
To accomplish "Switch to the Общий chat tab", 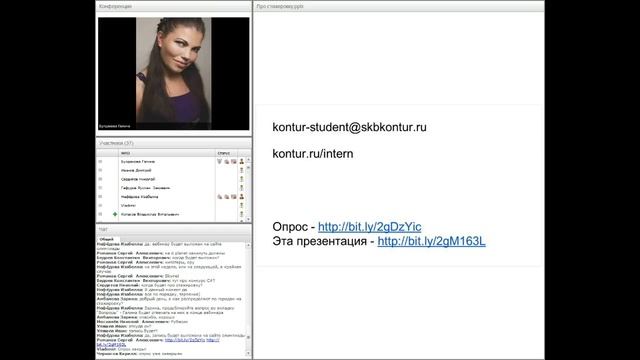I will (107, 239).
